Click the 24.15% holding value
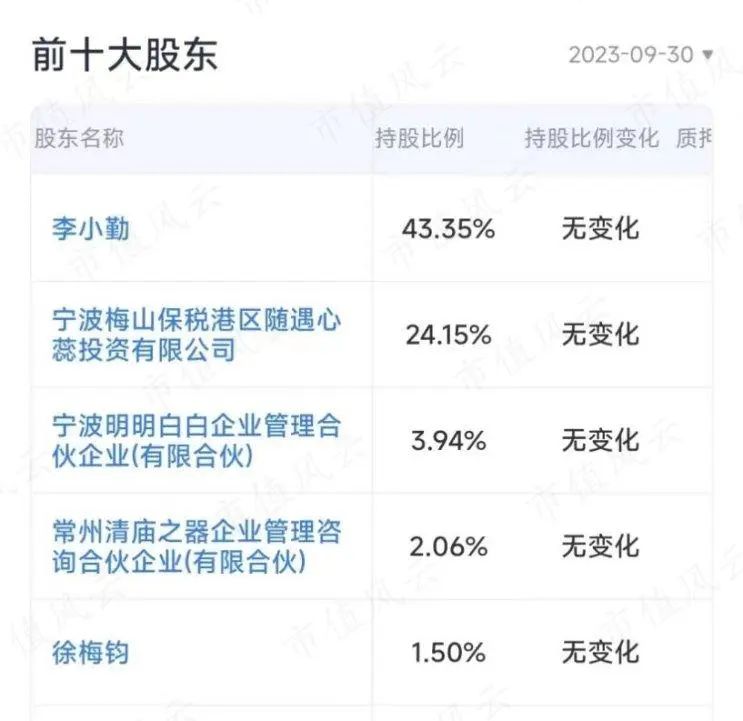The width and height of the screenshot is (743, 721). point(448,335)
